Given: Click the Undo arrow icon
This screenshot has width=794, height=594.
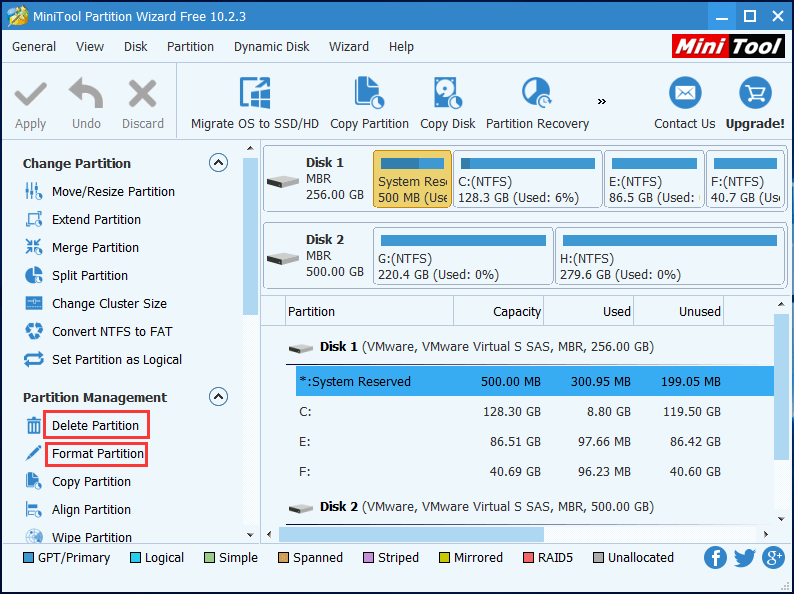Looking at the screenshot, I should [86, 94].
